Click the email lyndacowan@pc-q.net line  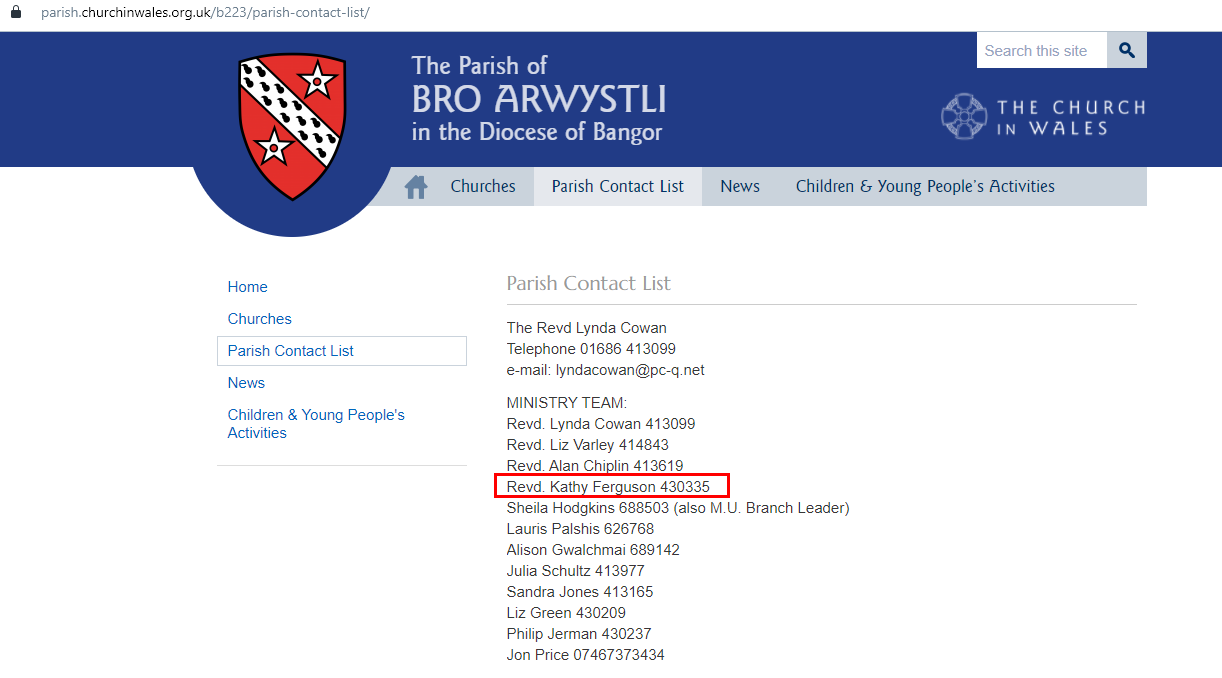point(606,370)
